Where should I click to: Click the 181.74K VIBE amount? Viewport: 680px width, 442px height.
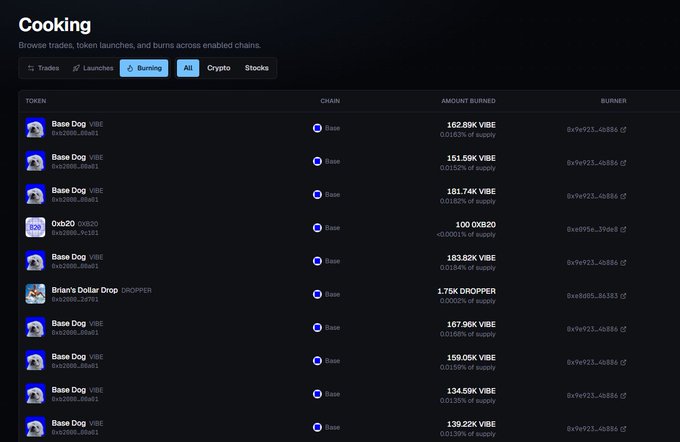[471, 191]
